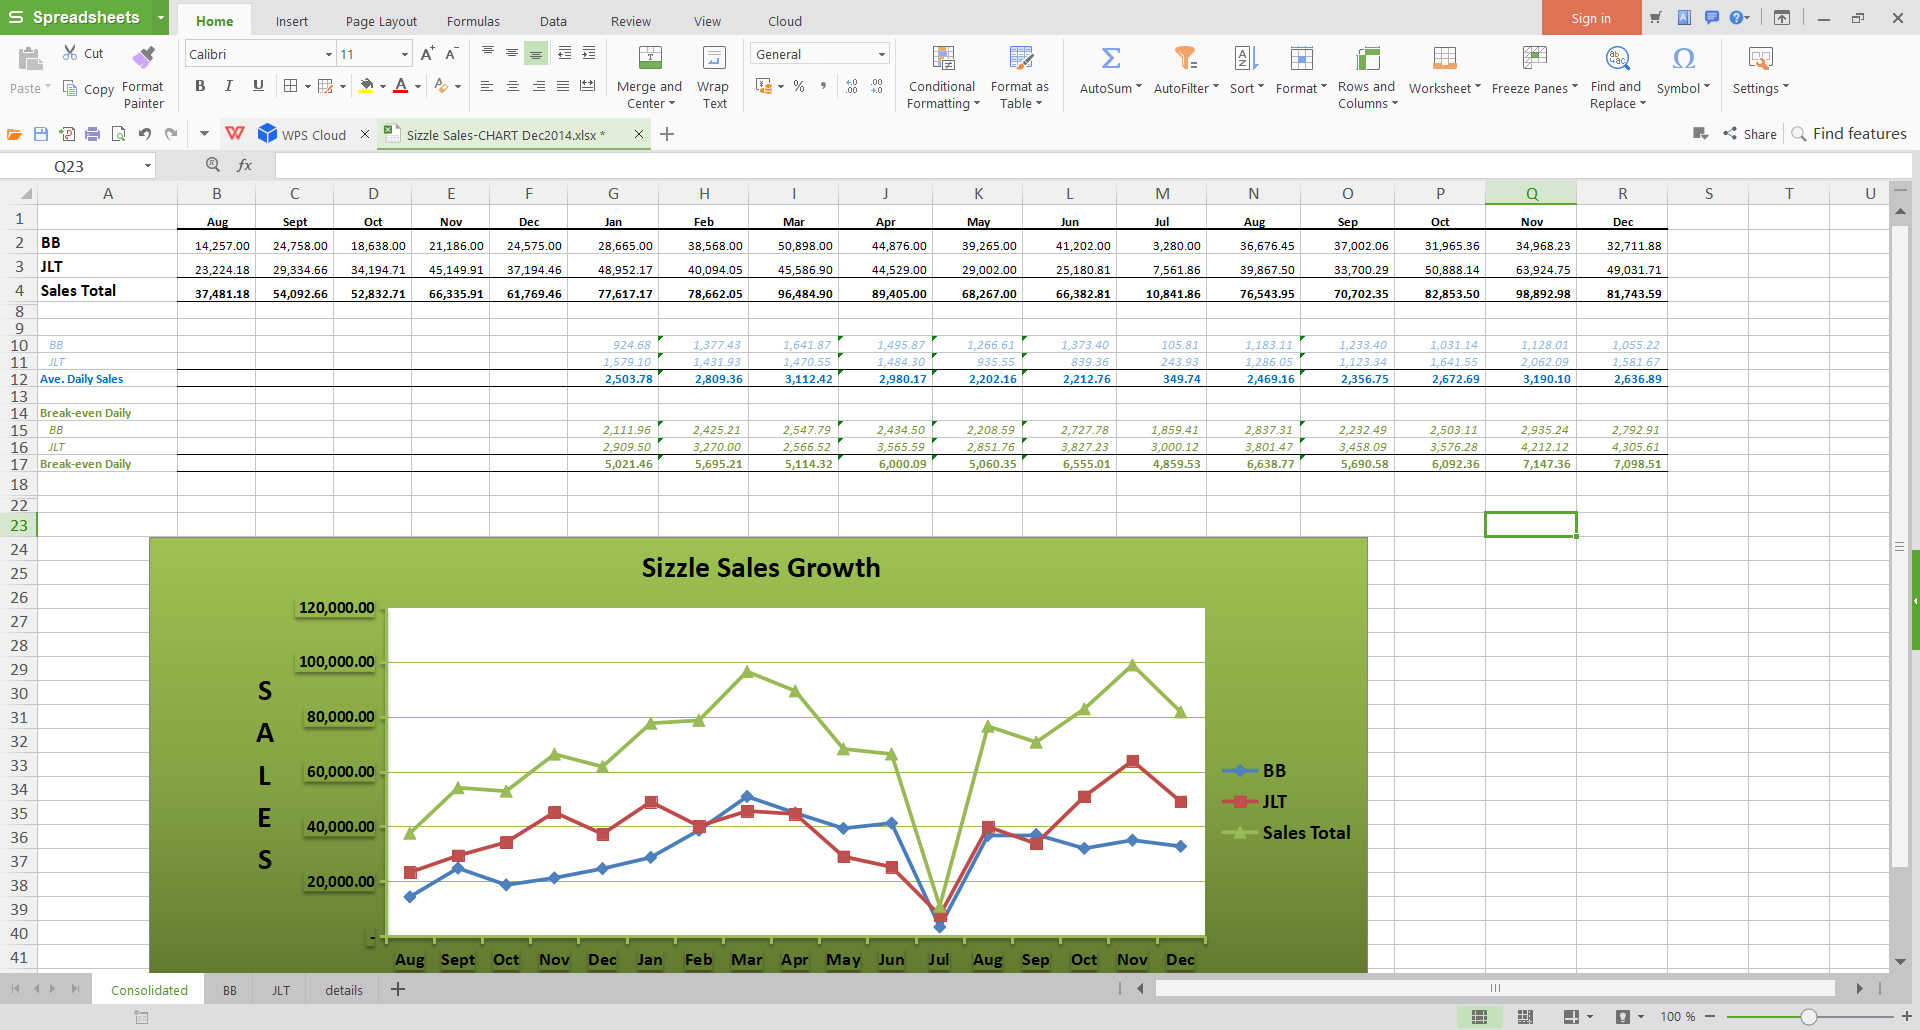Viewport: 1920px width, 1030px height.
Task: Open the Formulas ribbon tab
Action: point(473,21)
